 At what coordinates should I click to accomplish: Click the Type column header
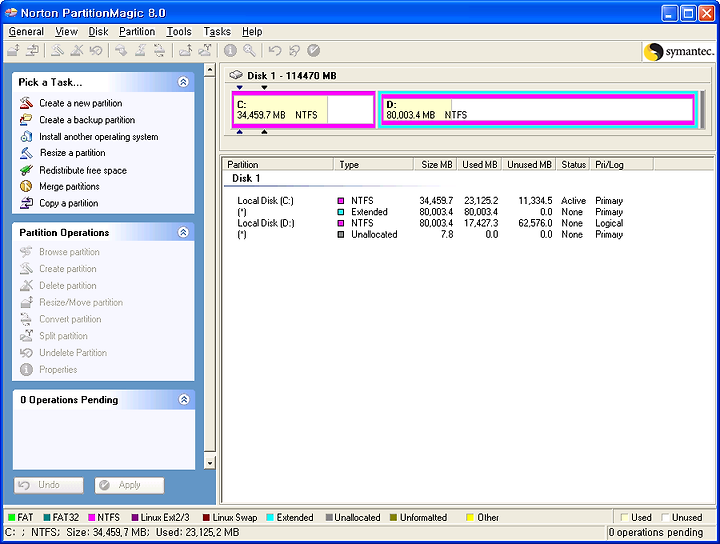coord(374,164)
